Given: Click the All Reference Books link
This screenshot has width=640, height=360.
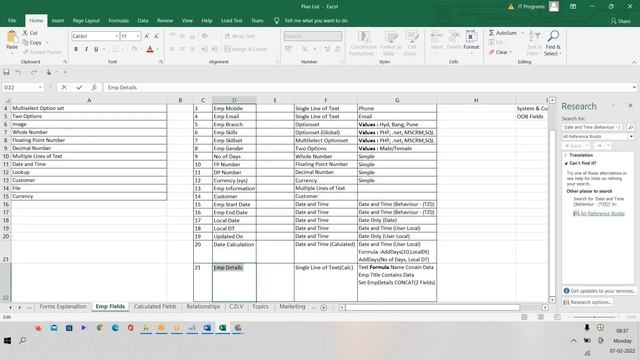Looking at the screenshot, I should click(x=602, y=213).
